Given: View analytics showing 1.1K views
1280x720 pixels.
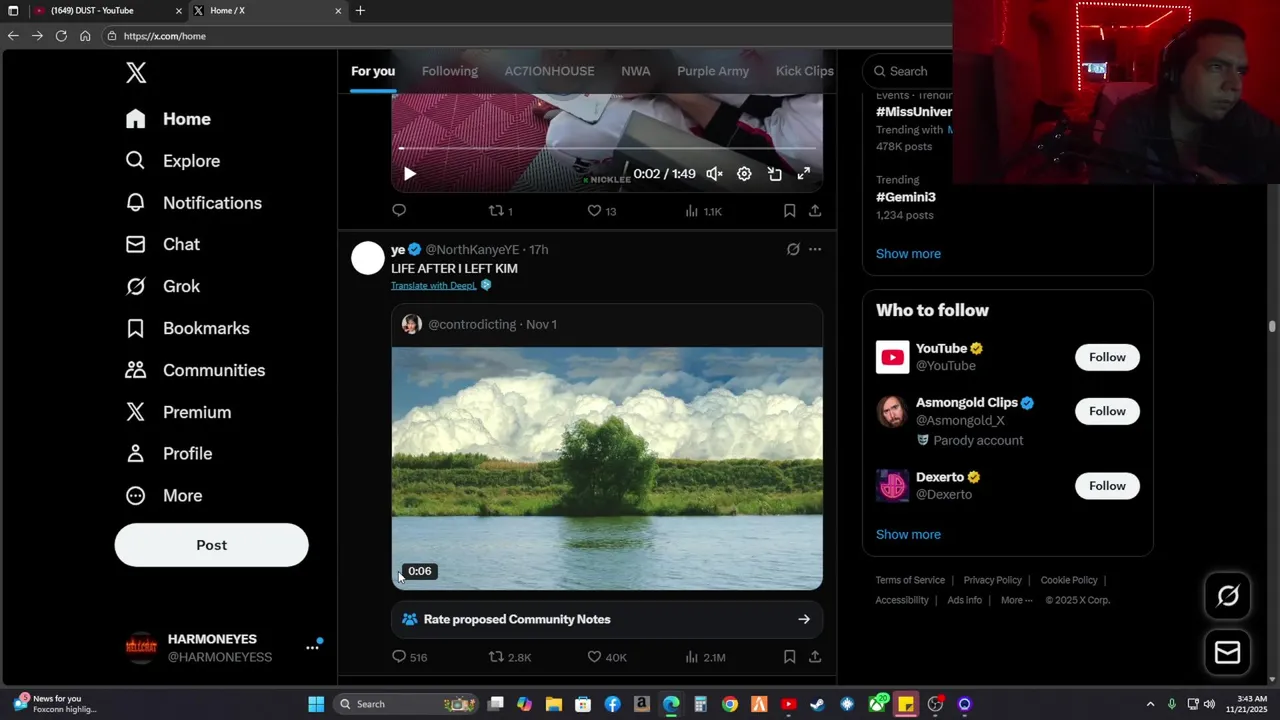Looking at the screenshot, I should (703, 211).
